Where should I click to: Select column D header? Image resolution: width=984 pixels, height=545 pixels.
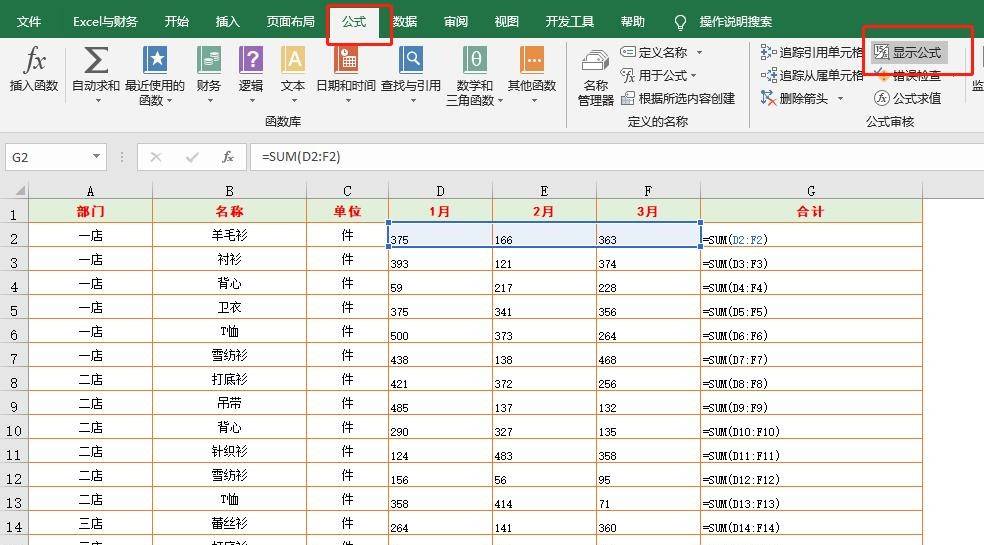tap(440, 190)
